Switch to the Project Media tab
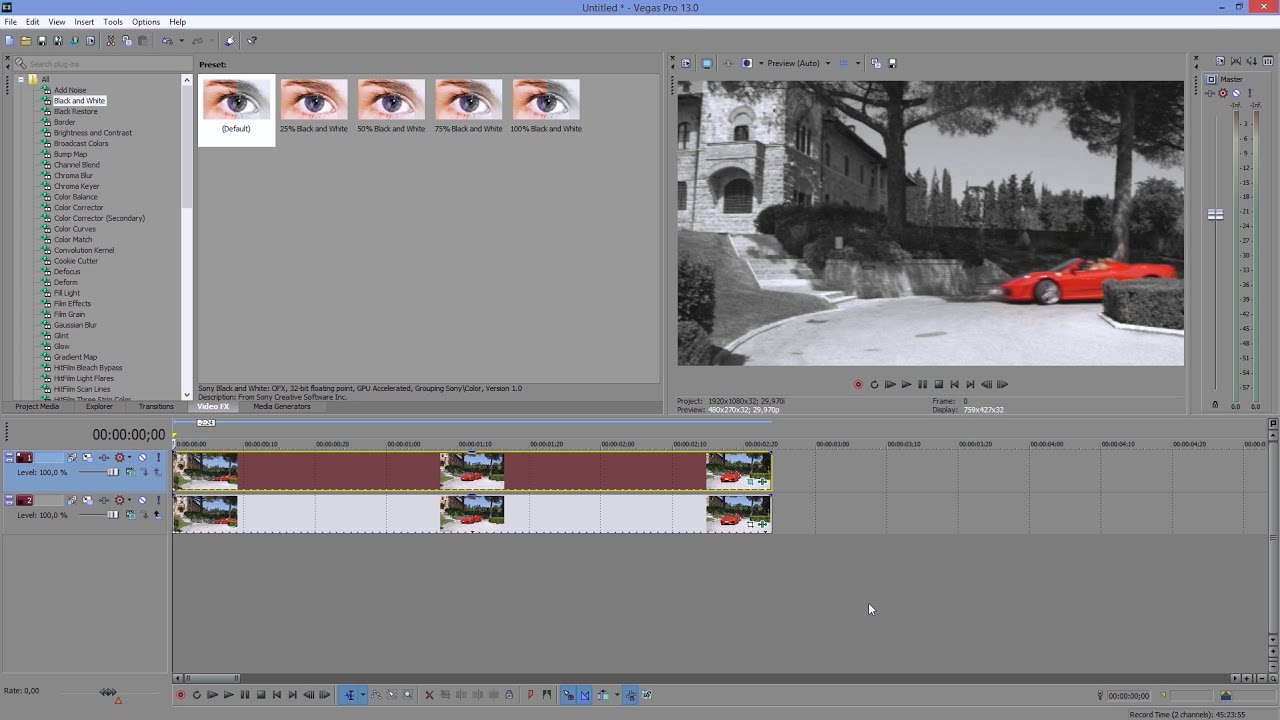The width and height of the screenshot is (1280, 720). pos(37,407)
